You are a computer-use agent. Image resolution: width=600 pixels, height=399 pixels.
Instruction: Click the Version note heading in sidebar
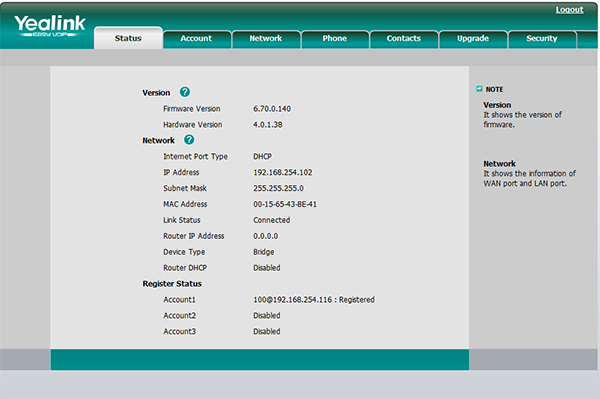[x=497, y=105]
